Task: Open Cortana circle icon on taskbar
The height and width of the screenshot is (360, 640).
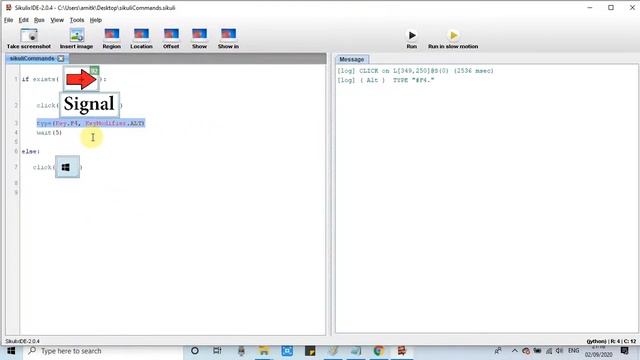Action: coord(195,351)
